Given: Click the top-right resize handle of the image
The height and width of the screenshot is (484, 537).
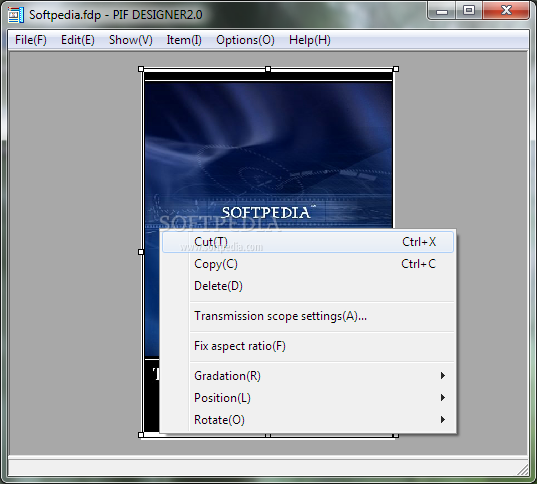Looking at the screenshot, I should click(396, 69).
